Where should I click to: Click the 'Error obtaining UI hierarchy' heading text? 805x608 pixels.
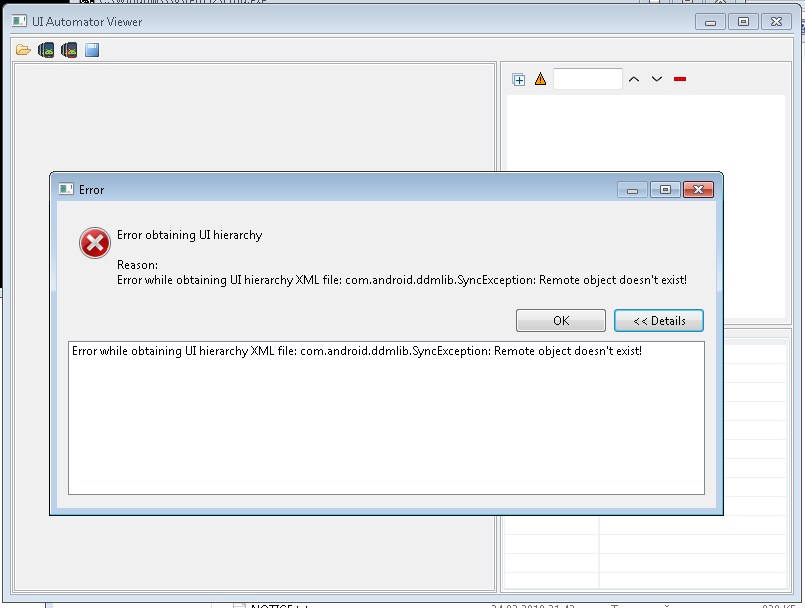[189, 235]
